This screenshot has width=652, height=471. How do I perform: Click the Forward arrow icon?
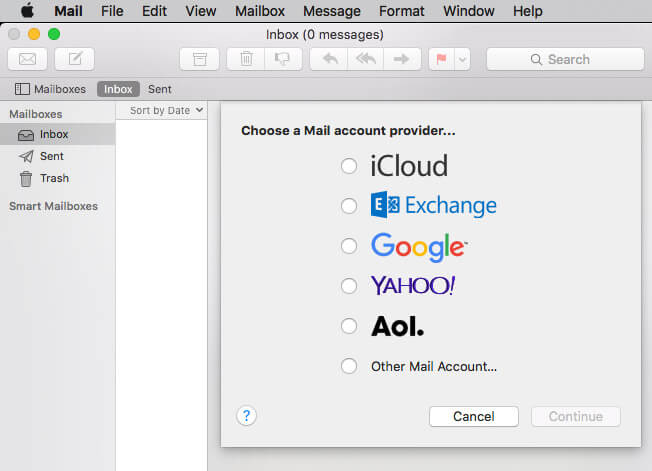pyautogui.click(x=401, y=59)
